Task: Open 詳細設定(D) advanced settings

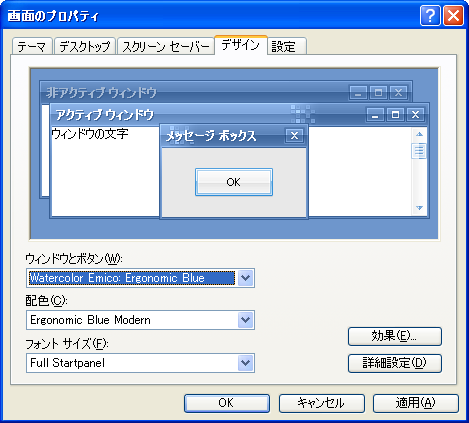Action: (395, 363)
